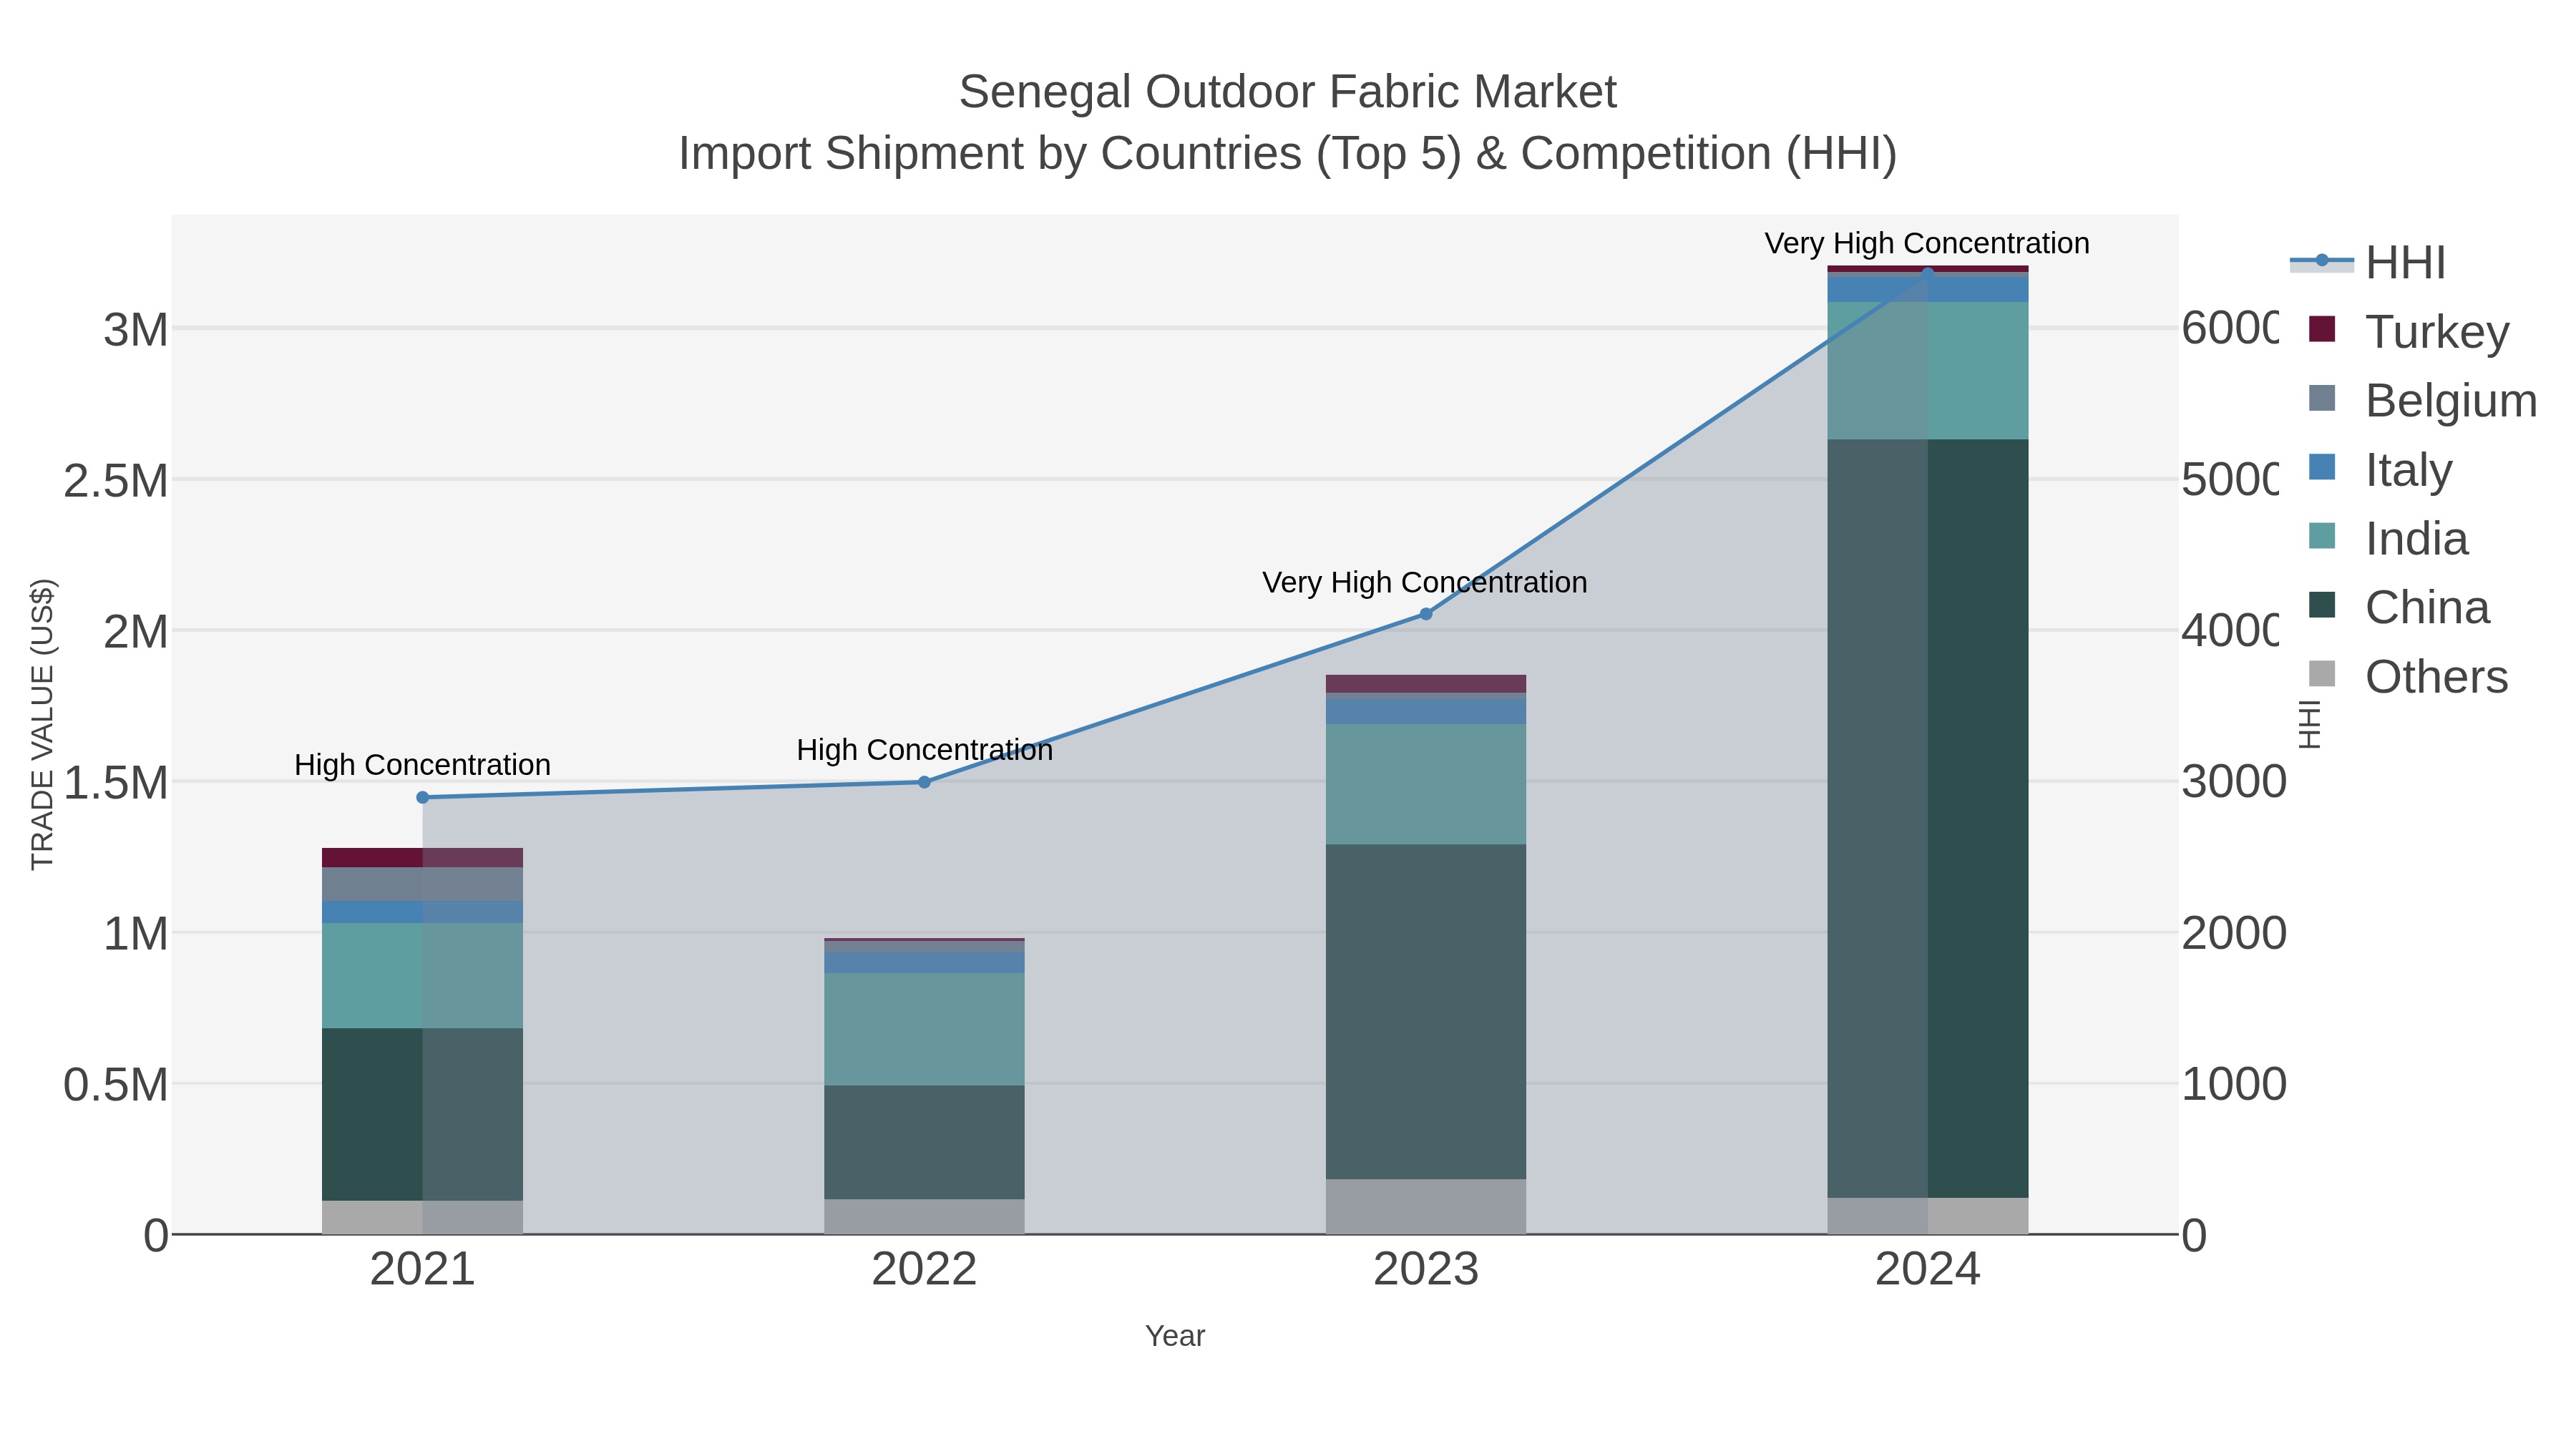Click the 2.5M left axis tick label
This screenshot has width=2576, height=1449.
coord(116,481)
